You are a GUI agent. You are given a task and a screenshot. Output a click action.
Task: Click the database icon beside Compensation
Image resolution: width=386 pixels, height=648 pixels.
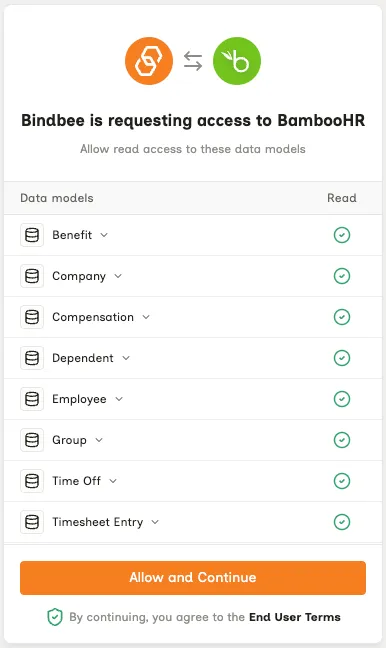(32, 317)
